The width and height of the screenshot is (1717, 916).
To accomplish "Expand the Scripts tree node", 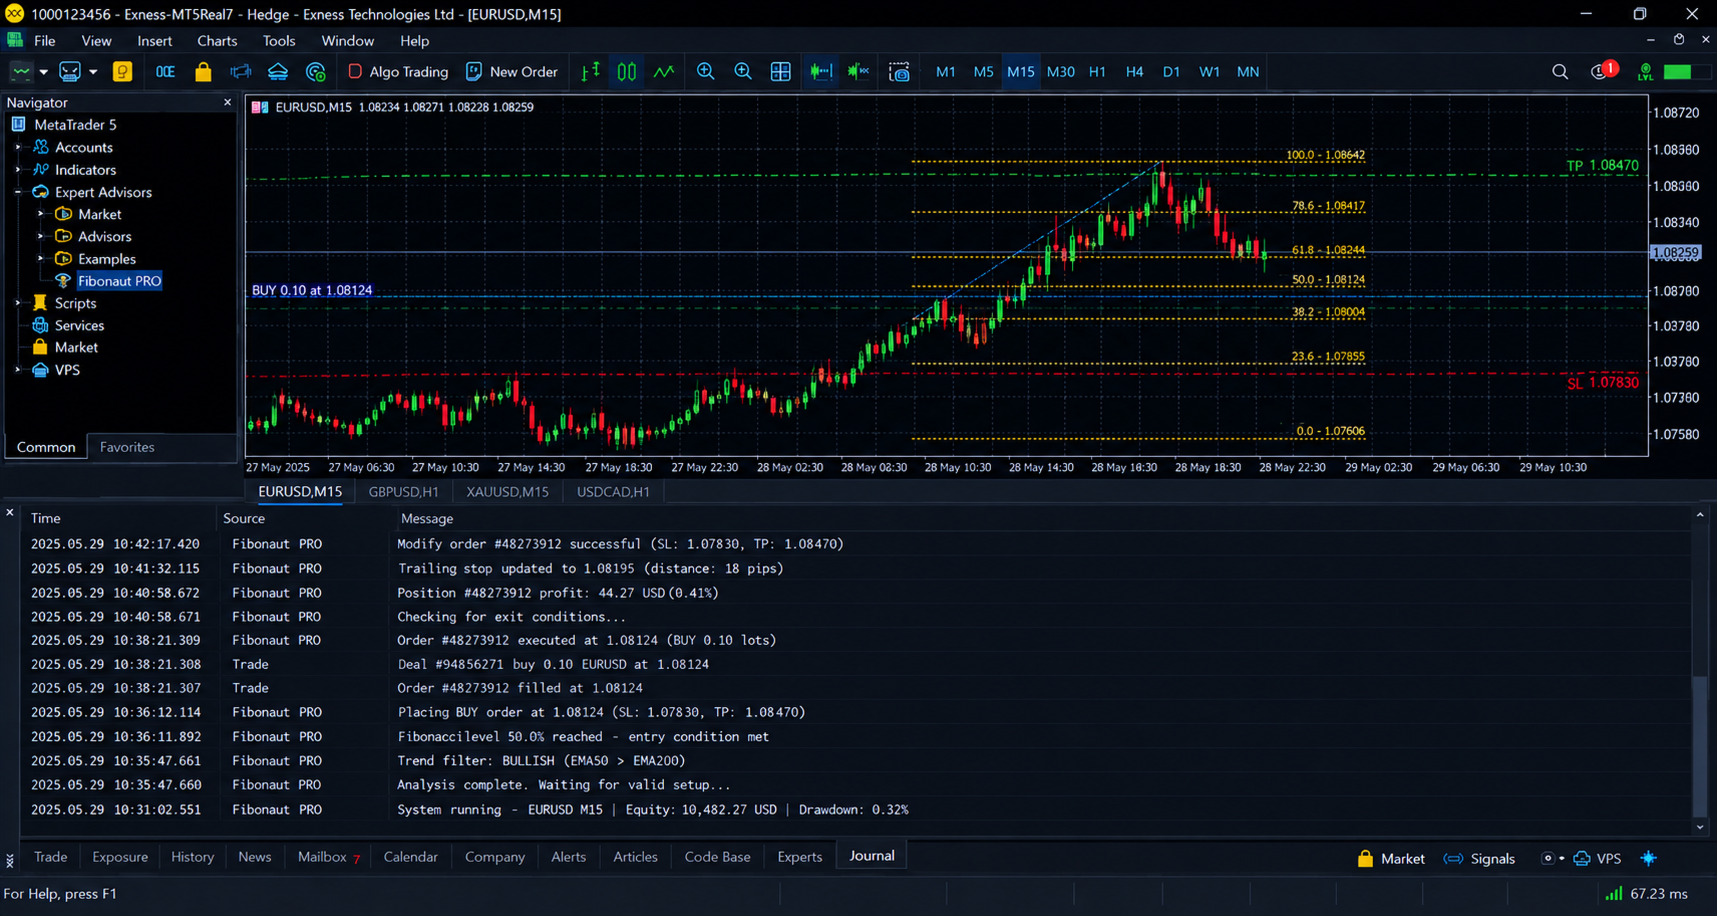I will click(x=18, y=303).
